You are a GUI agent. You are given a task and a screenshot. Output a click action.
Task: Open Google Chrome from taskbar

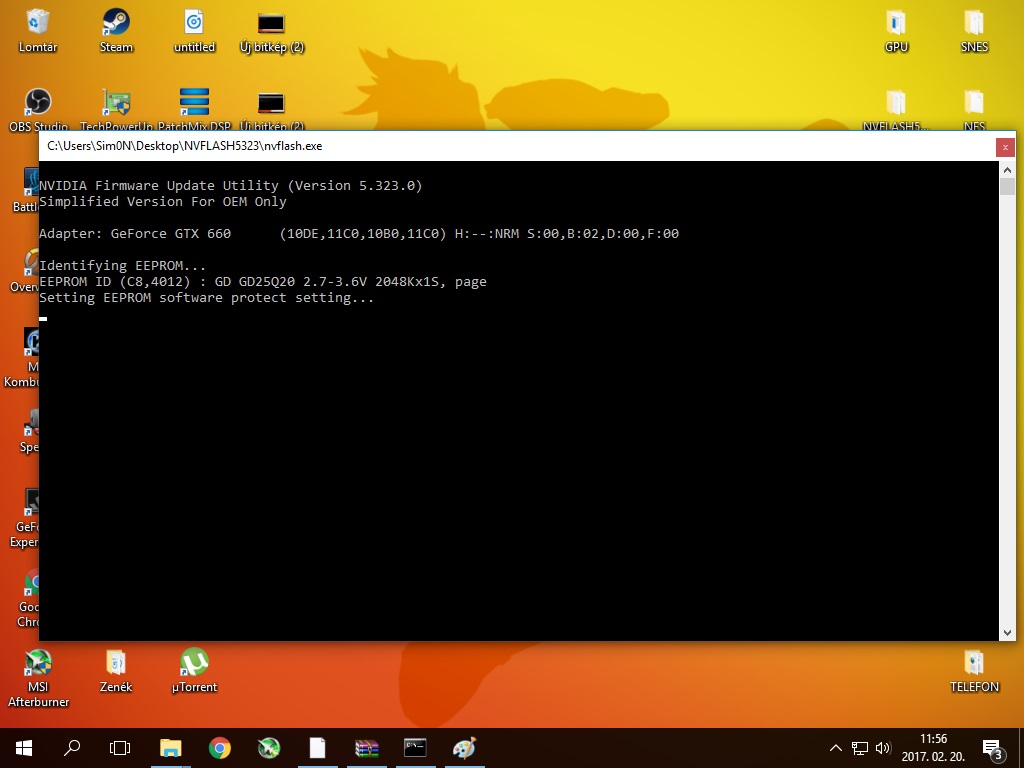tap(219, 748)
